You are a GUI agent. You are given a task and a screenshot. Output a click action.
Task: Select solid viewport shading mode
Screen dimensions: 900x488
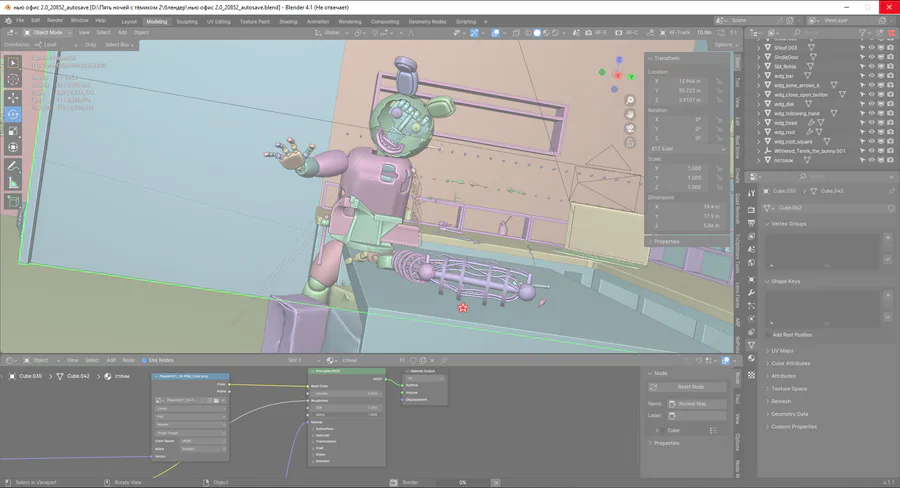(x=537, y=33)
